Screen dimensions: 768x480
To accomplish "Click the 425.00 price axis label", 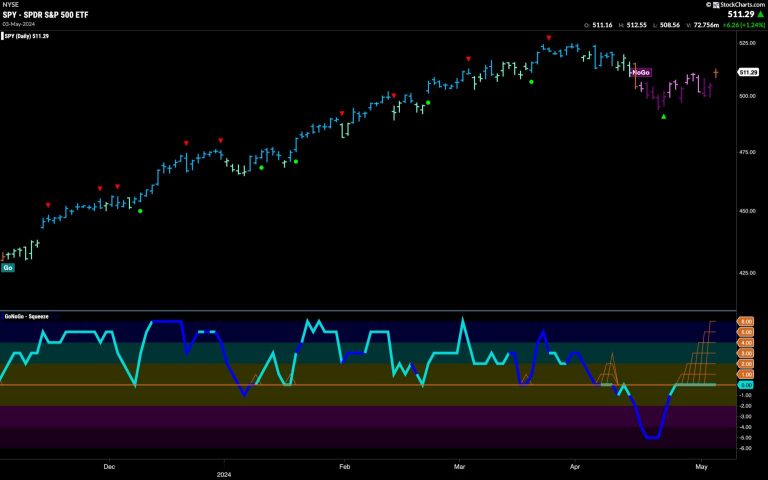I will [x=747, y=273].
